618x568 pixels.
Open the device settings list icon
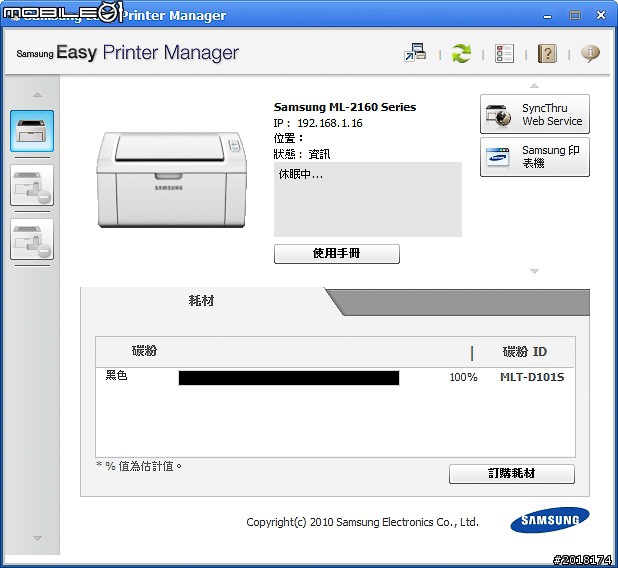coord(504,53)
